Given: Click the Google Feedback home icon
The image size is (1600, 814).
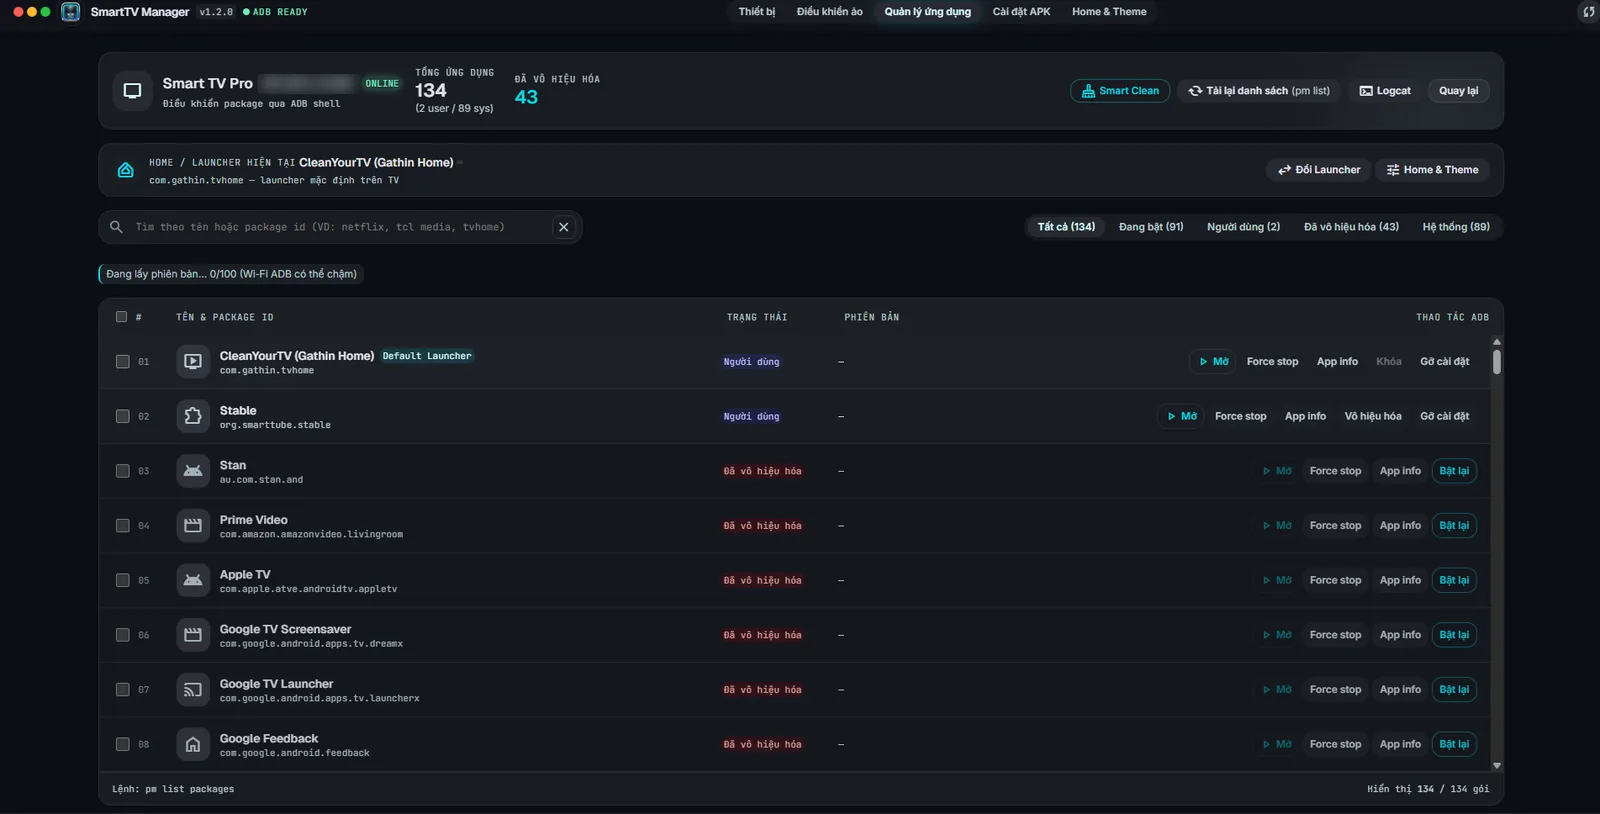Looking at the screenshot, I should click(x=193, y=744).
